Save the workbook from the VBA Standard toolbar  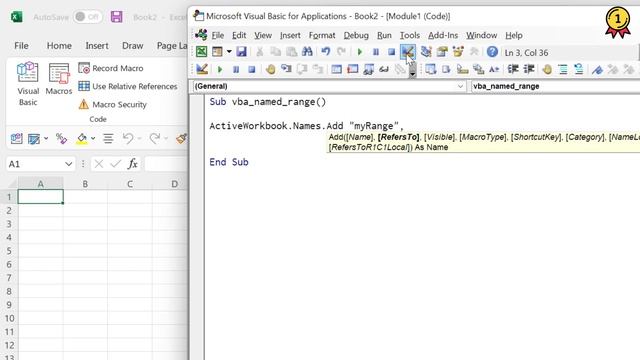click(241, 52)
